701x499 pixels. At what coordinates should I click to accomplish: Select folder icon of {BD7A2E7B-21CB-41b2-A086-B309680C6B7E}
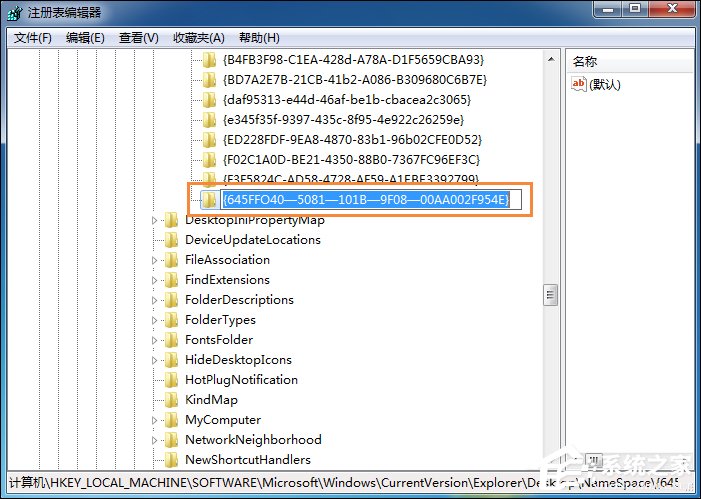[209, 80]
